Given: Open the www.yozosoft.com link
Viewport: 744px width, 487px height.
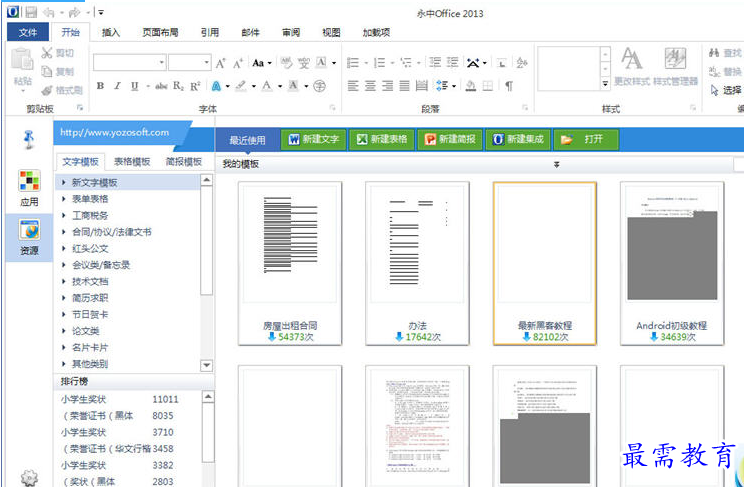Looking at the screenshot, I should click(114, 132).
